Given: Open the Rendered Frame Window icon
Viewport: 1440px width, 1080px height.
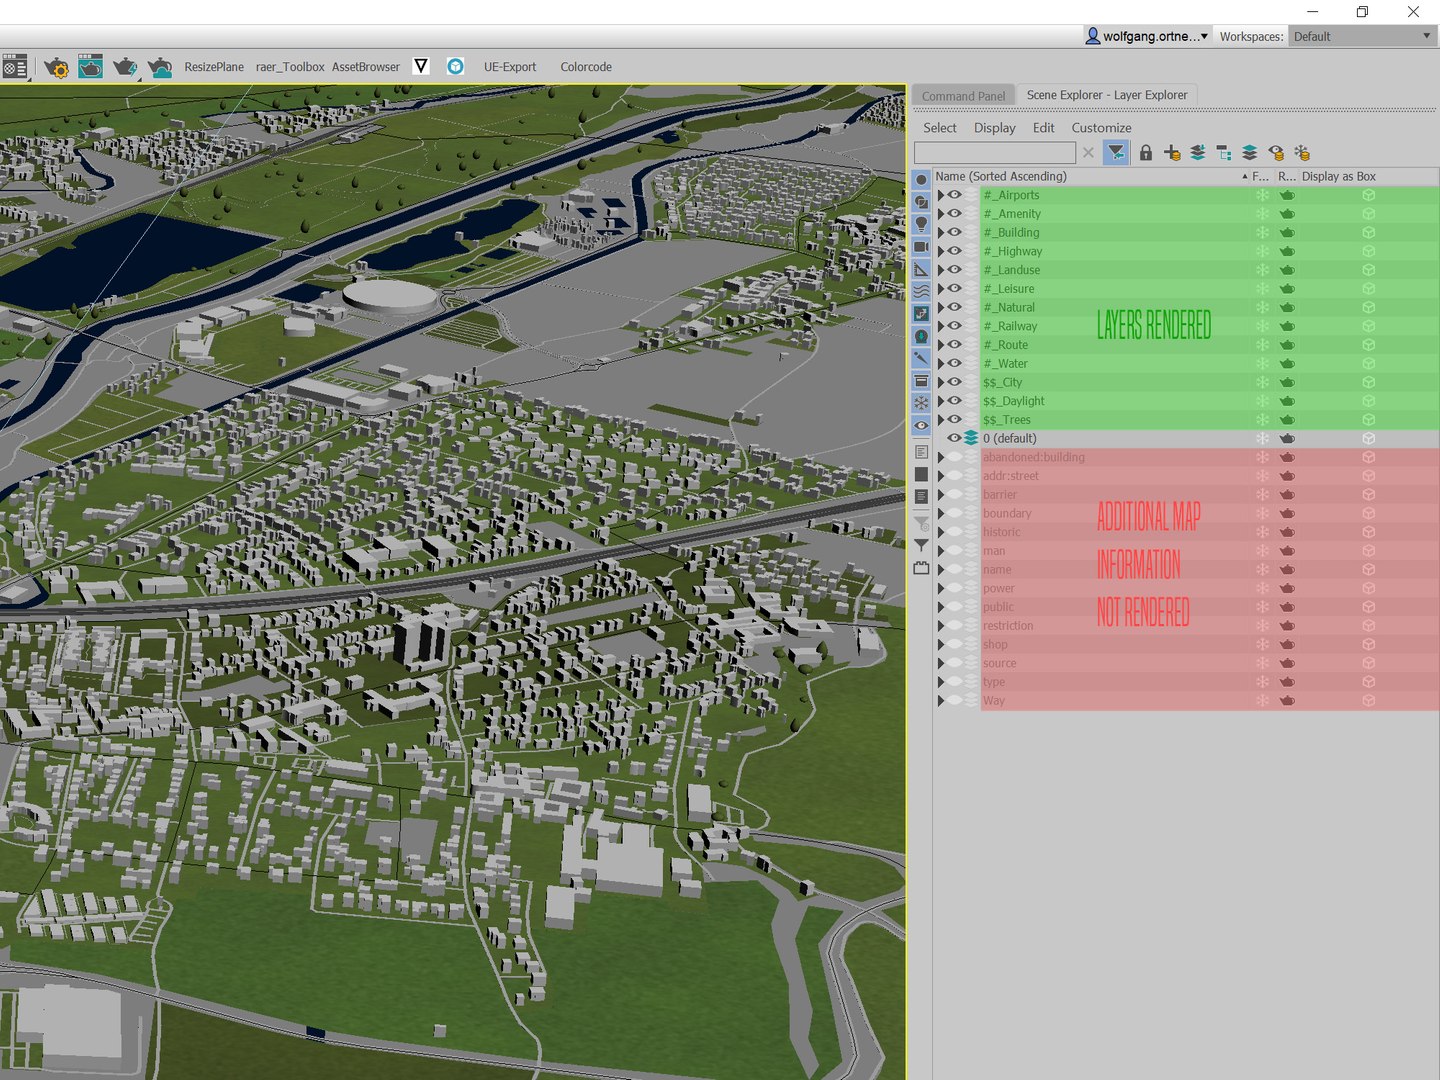Looking at the screenshot, I should click(x=90, y=67).
